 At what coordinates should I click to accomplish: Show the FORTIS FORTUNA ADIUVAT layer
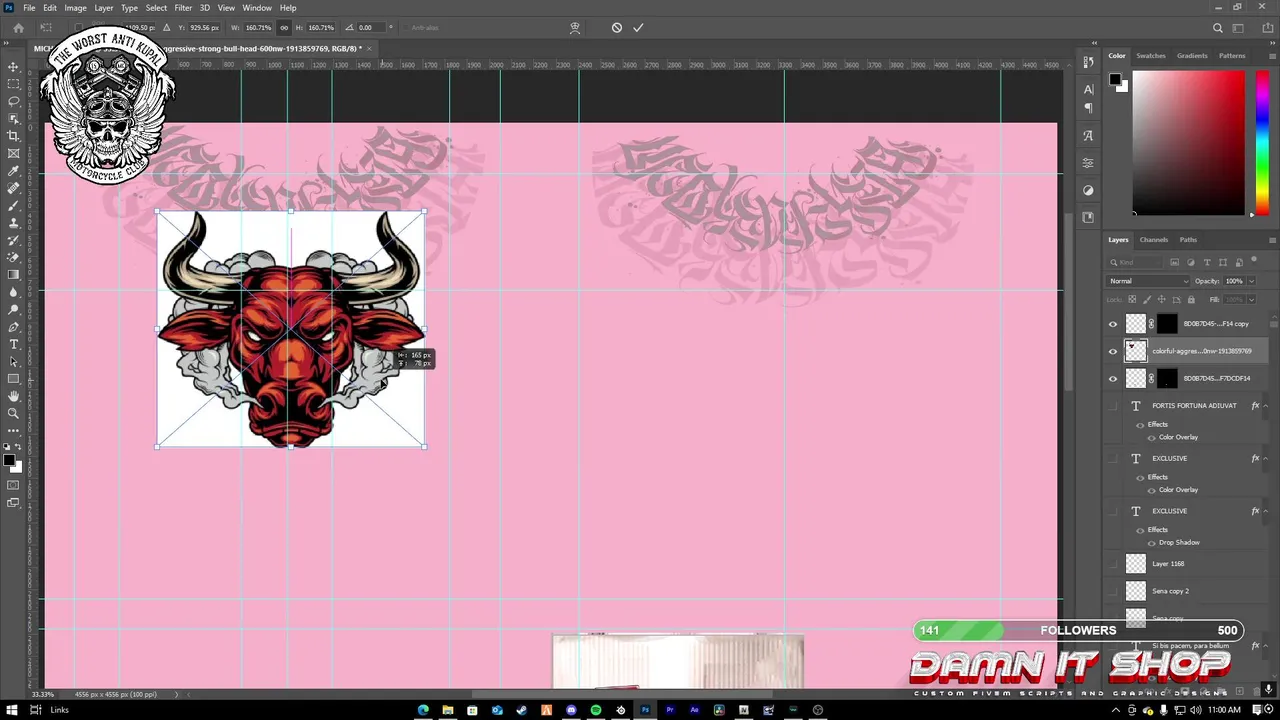coord(1113,406)
